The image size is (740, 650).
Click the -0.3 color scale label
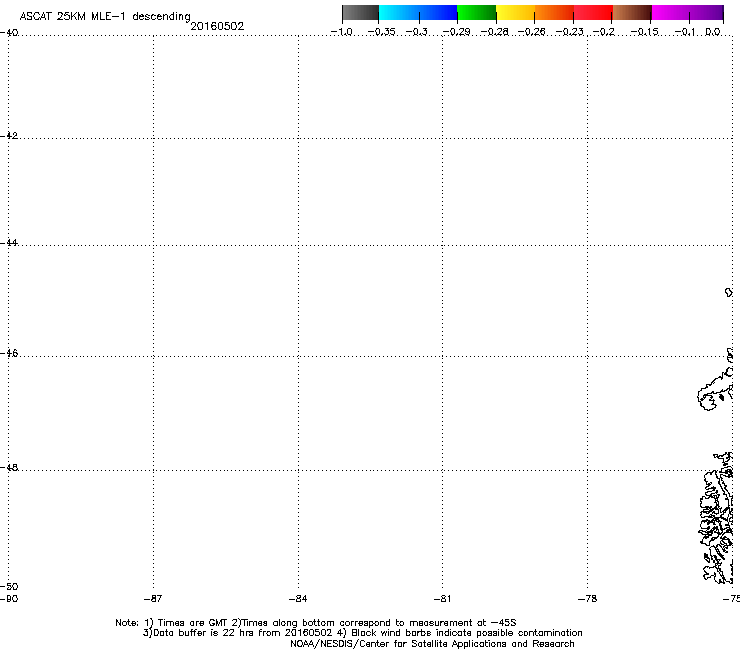pos(417,32)
